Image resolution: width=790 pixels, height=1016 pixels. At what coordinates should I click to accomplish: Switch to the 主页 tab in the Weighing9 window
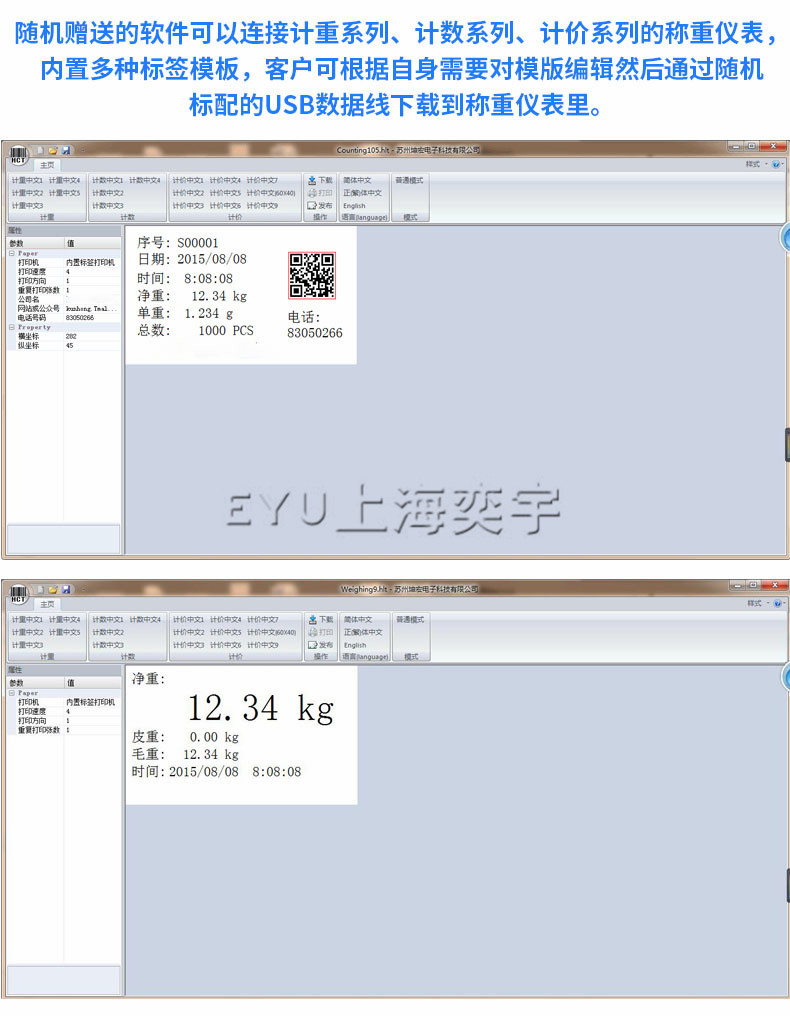tap(48, 604)
